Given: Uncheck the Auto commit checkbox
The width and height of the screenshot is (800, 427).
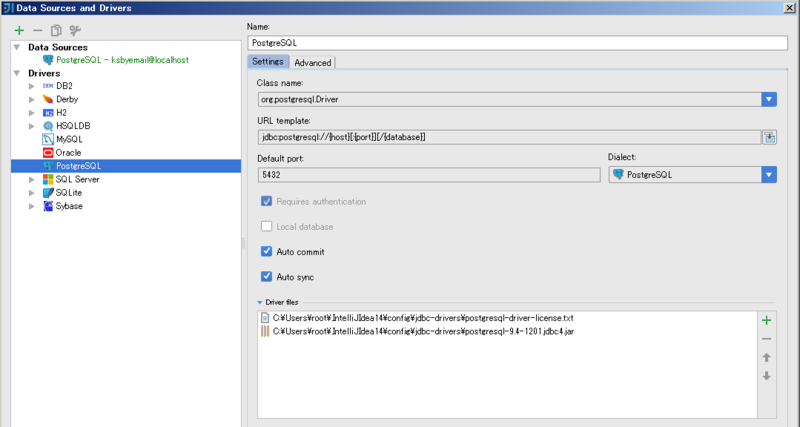Looking at the screenshot, I should [266, 251].
